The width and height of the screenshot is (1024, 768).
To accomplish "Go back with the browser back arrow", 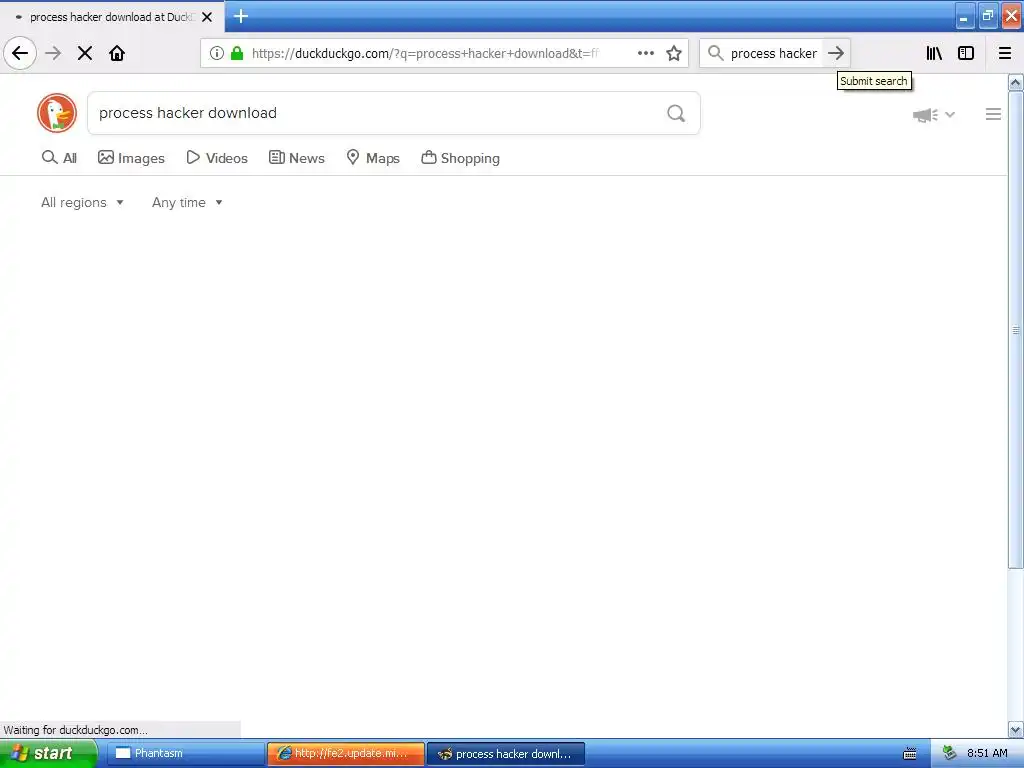I will pyautogui.click(x=20, y=53).
